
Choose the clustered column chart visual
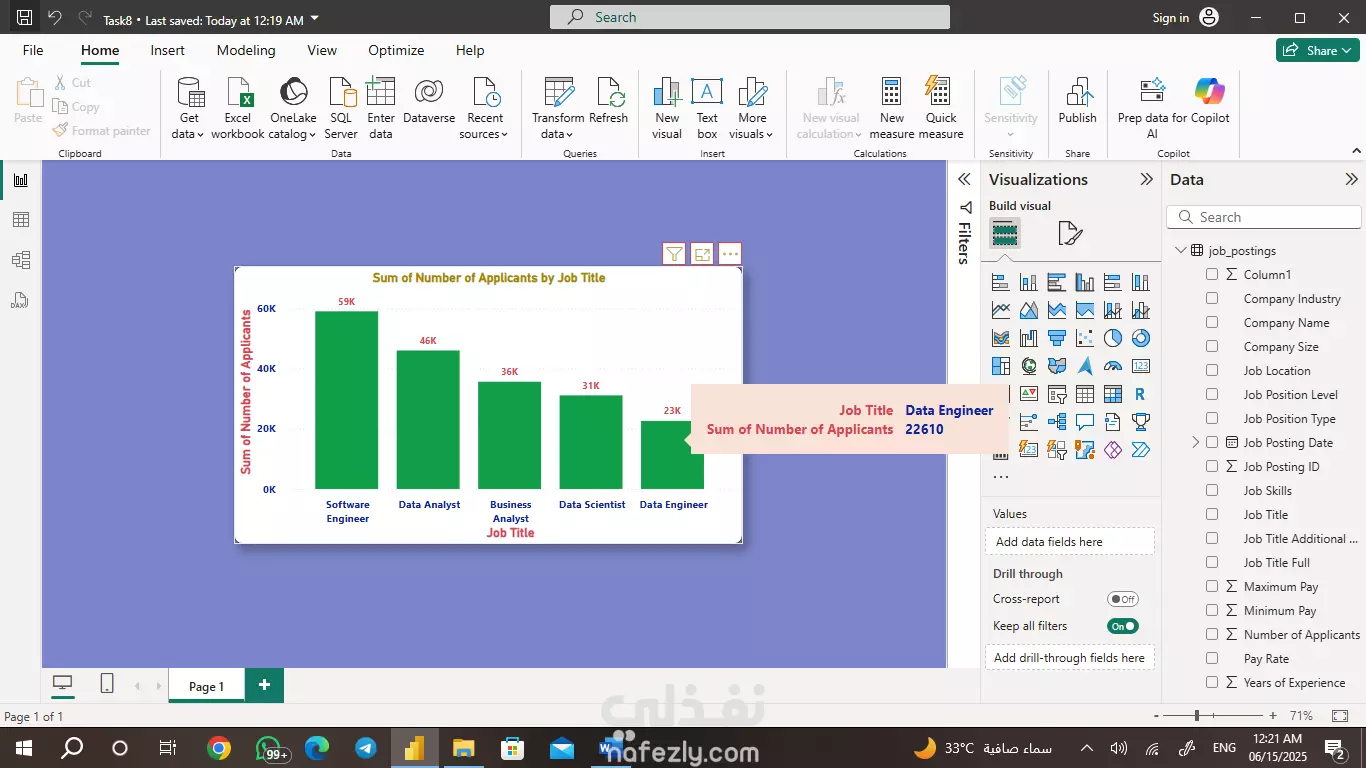pyautogui.click(x=1085, y=282)
